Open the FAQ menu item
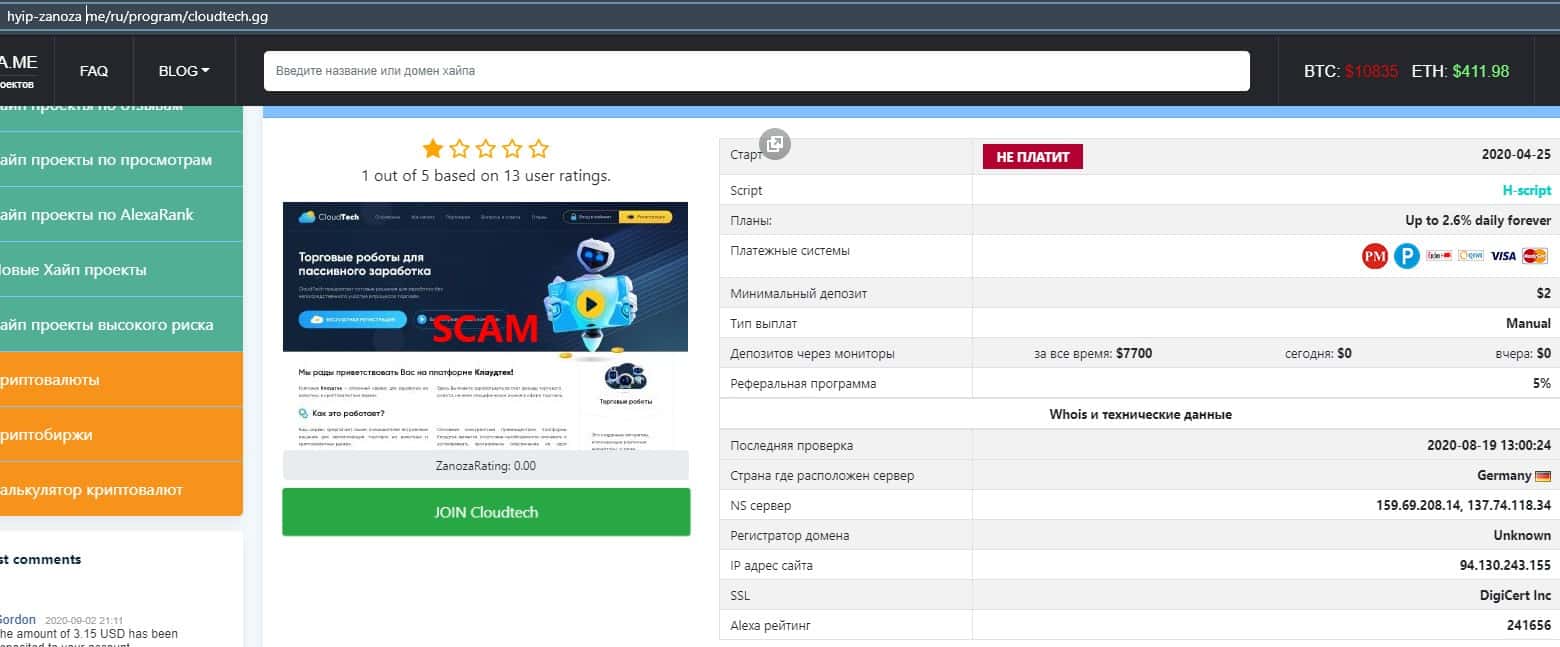This screenshot has width=1560, height=647. coord(94,71)
